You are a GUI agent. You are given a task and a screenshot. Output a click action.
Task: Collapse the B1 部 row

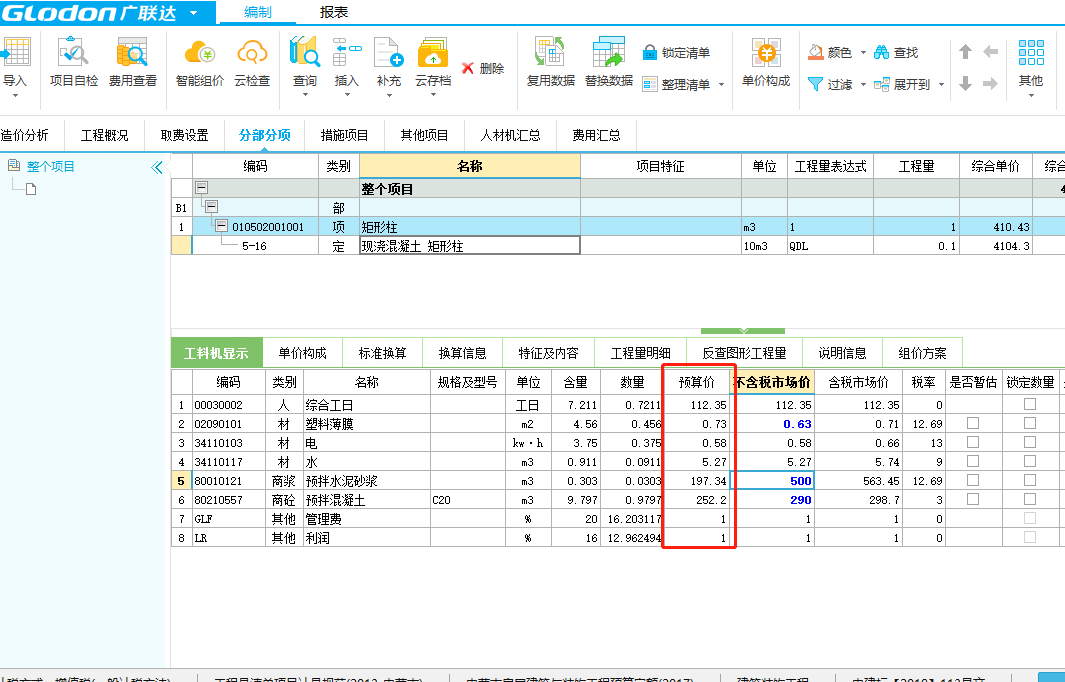211,207
